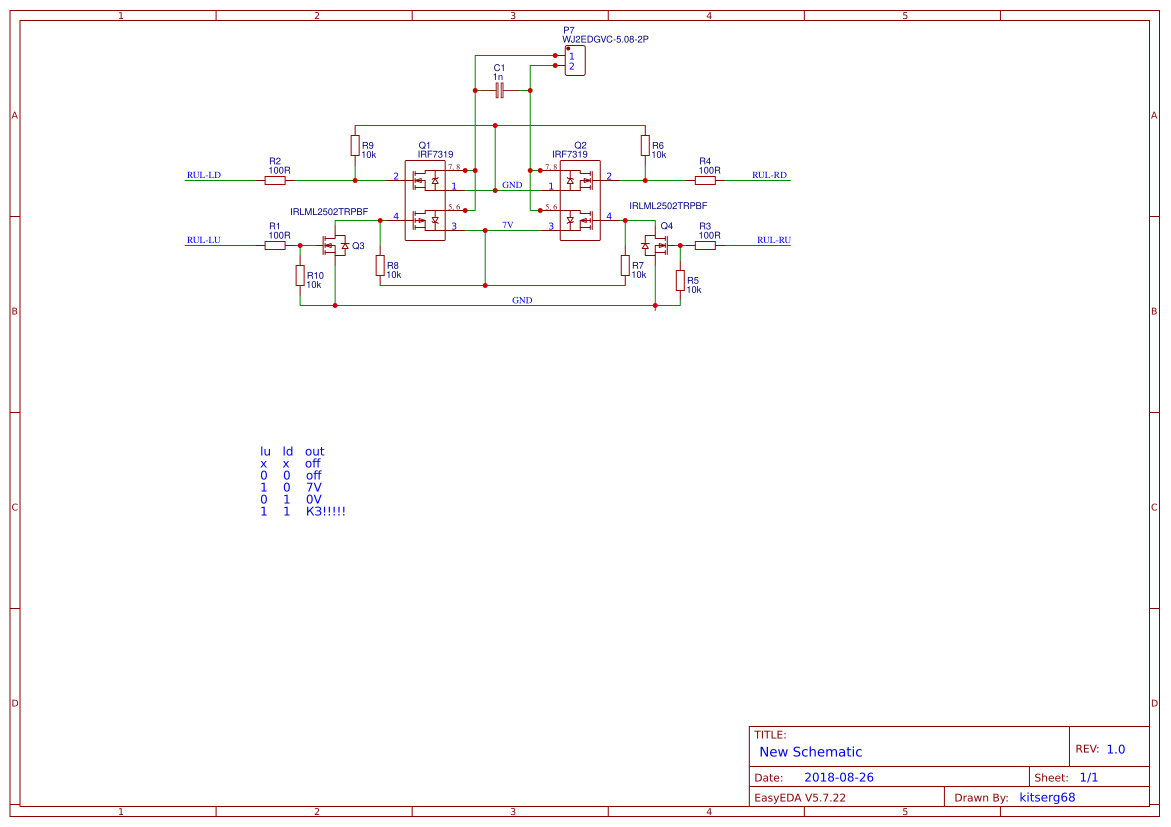Image resolution: width=1171 pixels, height=827 pixels.
Task: Select the C1 1n capacitor symbol
Action: (x=497, y=88)
